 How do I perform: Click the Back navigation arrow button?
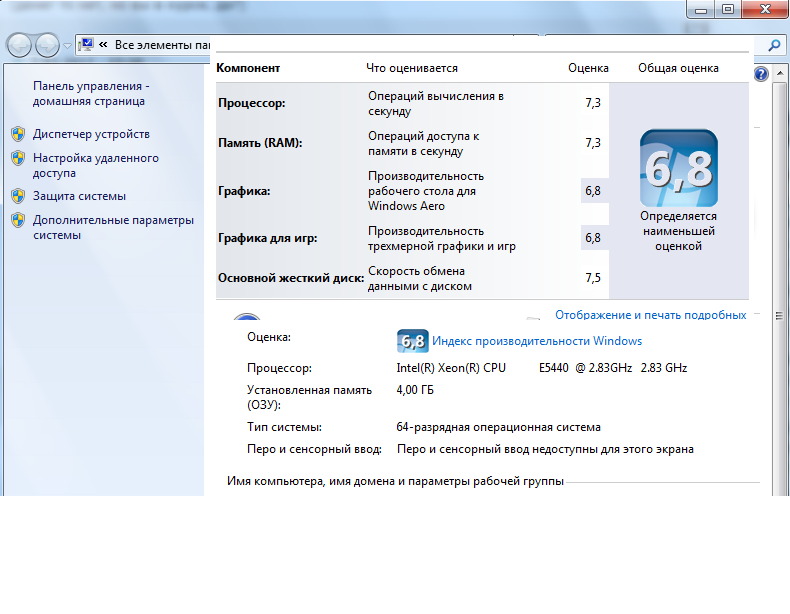click(x=19, y=45)
